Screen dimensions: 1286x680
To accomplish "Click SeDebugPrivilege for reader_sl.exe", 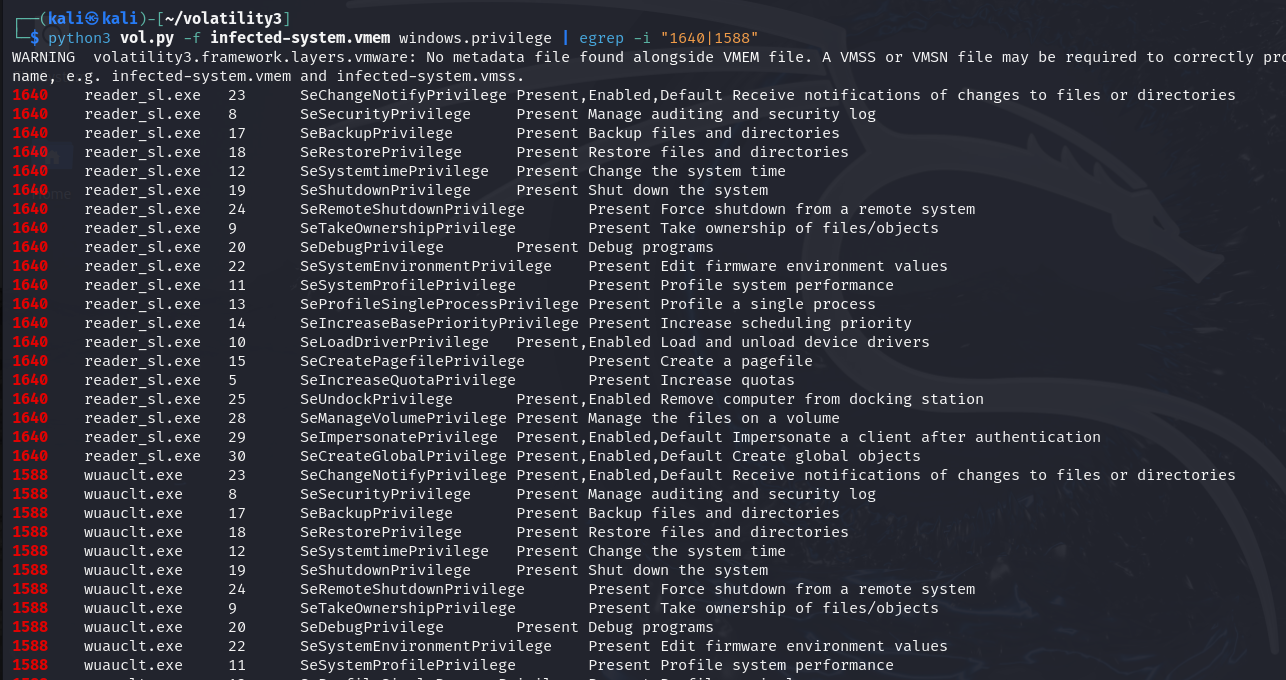I will point(372,247).
